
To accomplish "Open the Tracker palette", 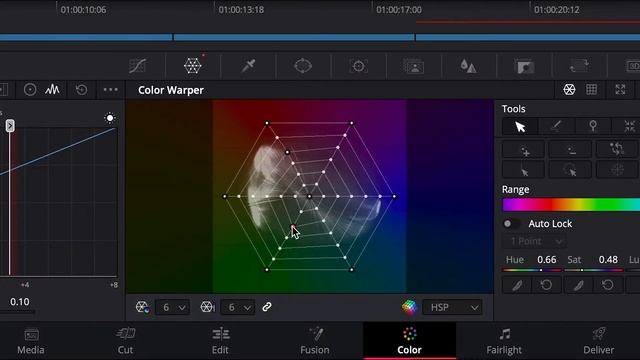I will (358, 66).
